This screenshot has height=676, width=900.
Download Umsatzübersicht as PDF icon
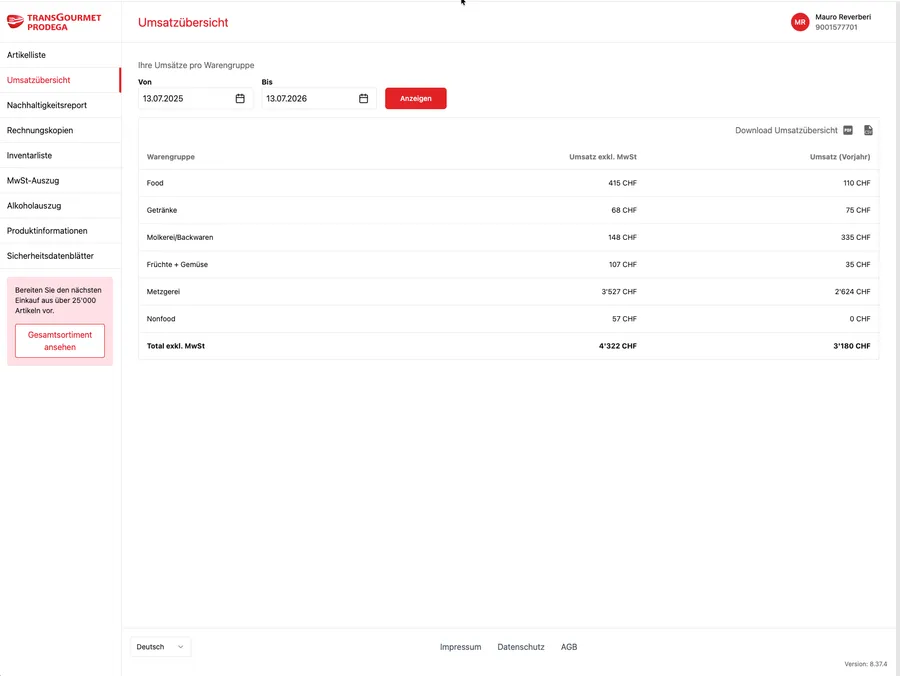tap(848, 130)
